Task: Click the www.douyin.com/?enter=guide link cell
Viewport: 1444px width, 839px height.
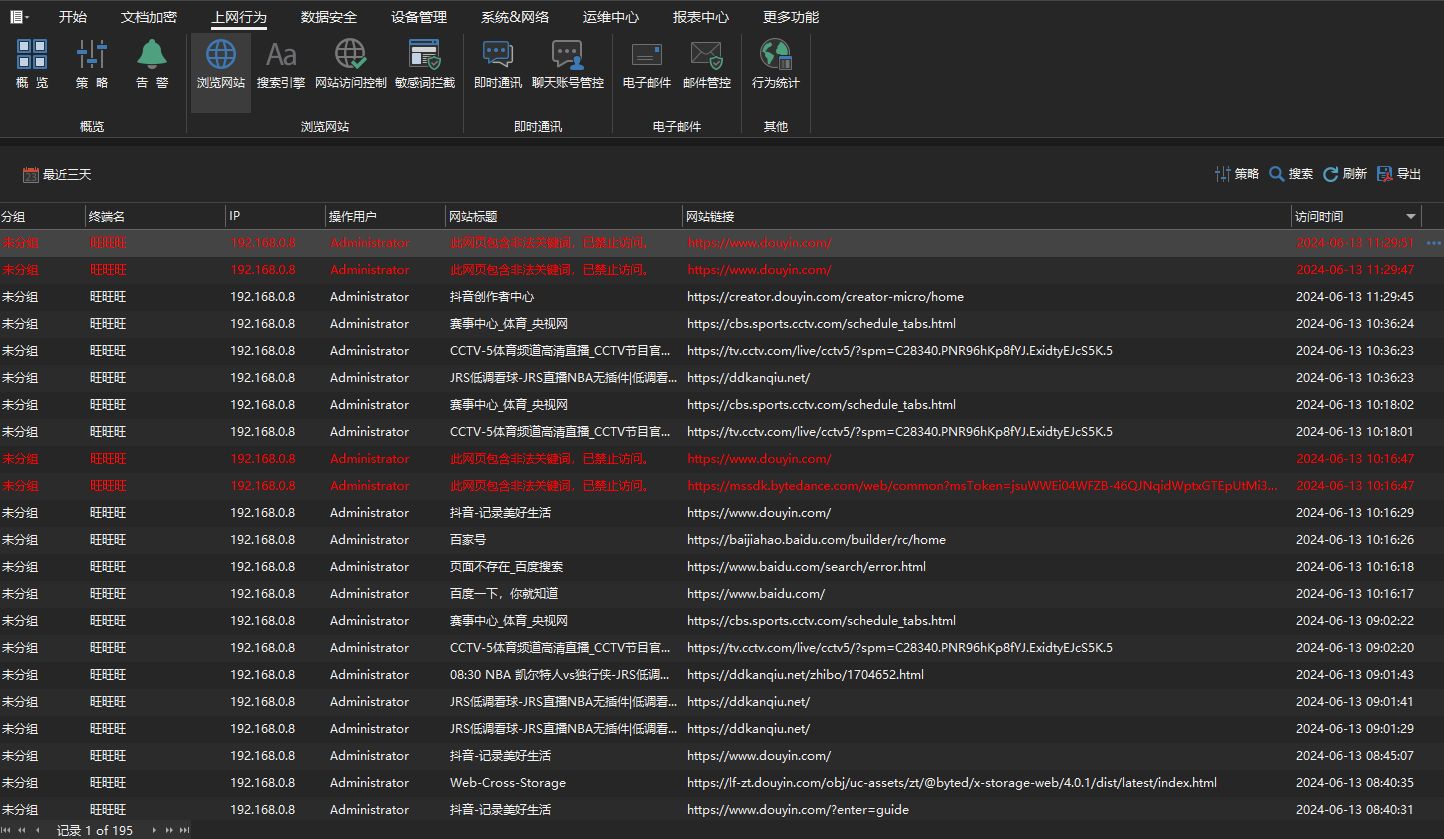Action: [798, 810]
